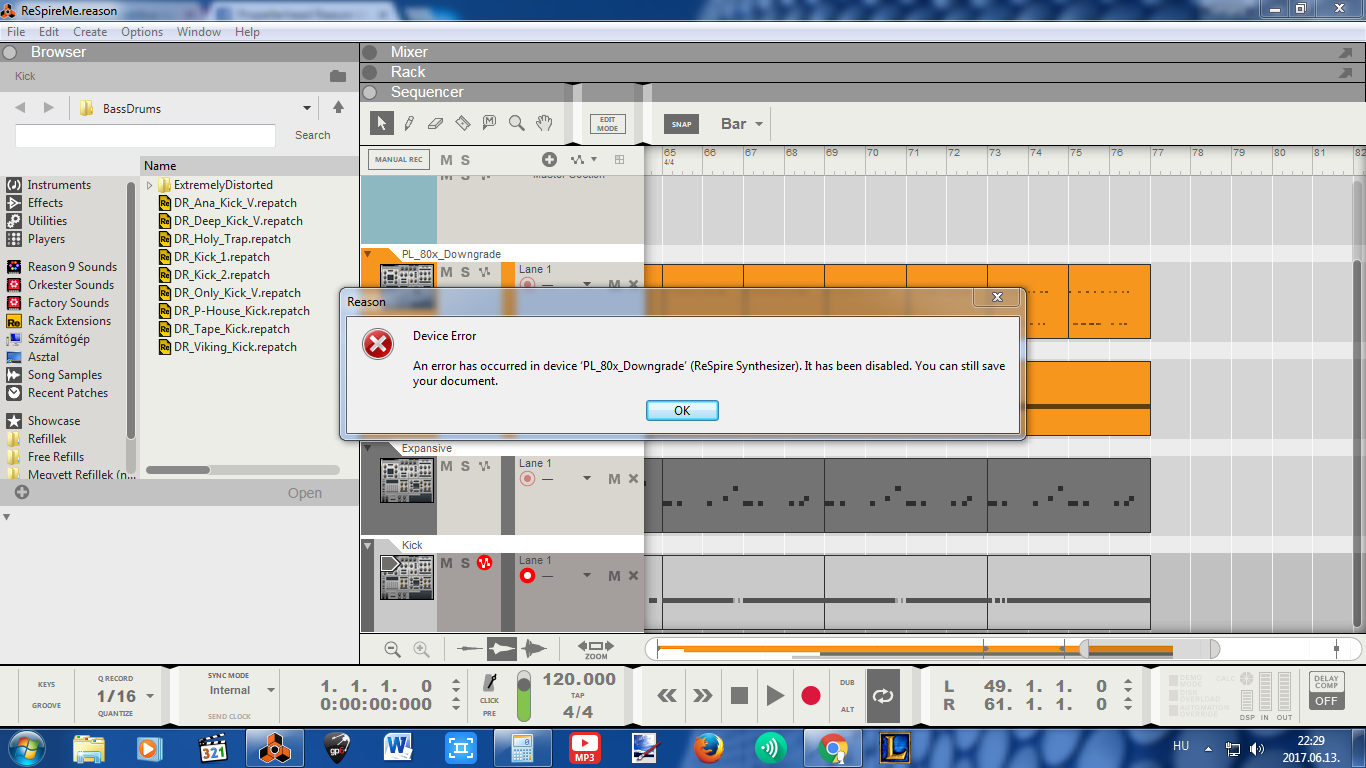The height and width of the screenshot is (768, 1366).
Task: Click the ZOOM fit-to-width icon
Action: click(x=596, y=649)
